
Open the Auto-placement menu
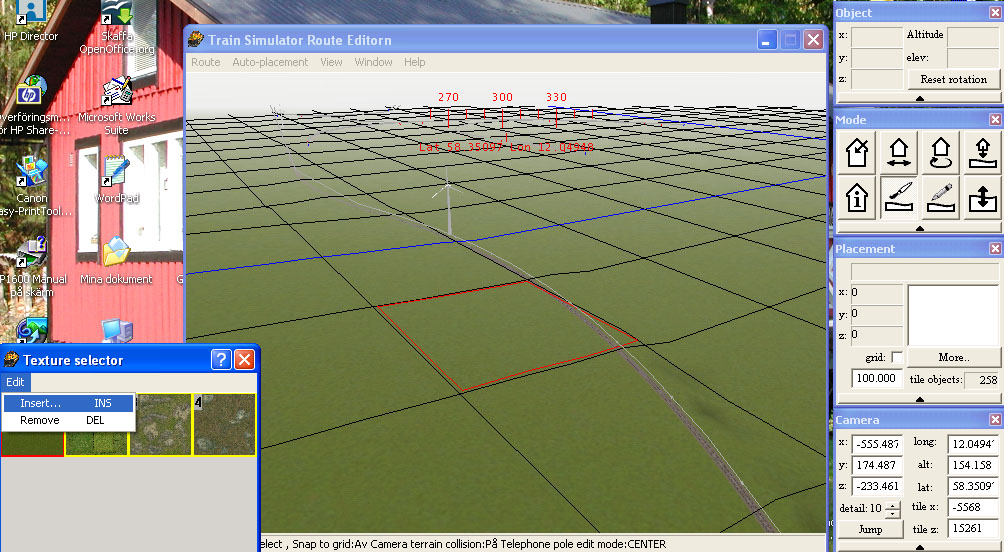click(x=270, y=62)
